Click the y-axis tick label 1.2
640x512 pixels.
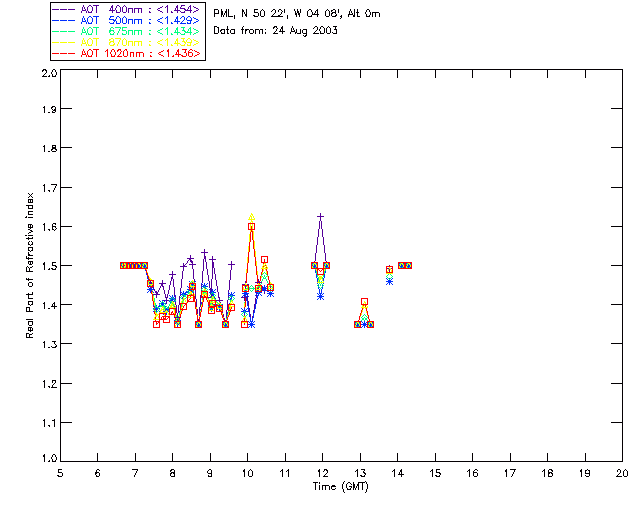point(49,384)
